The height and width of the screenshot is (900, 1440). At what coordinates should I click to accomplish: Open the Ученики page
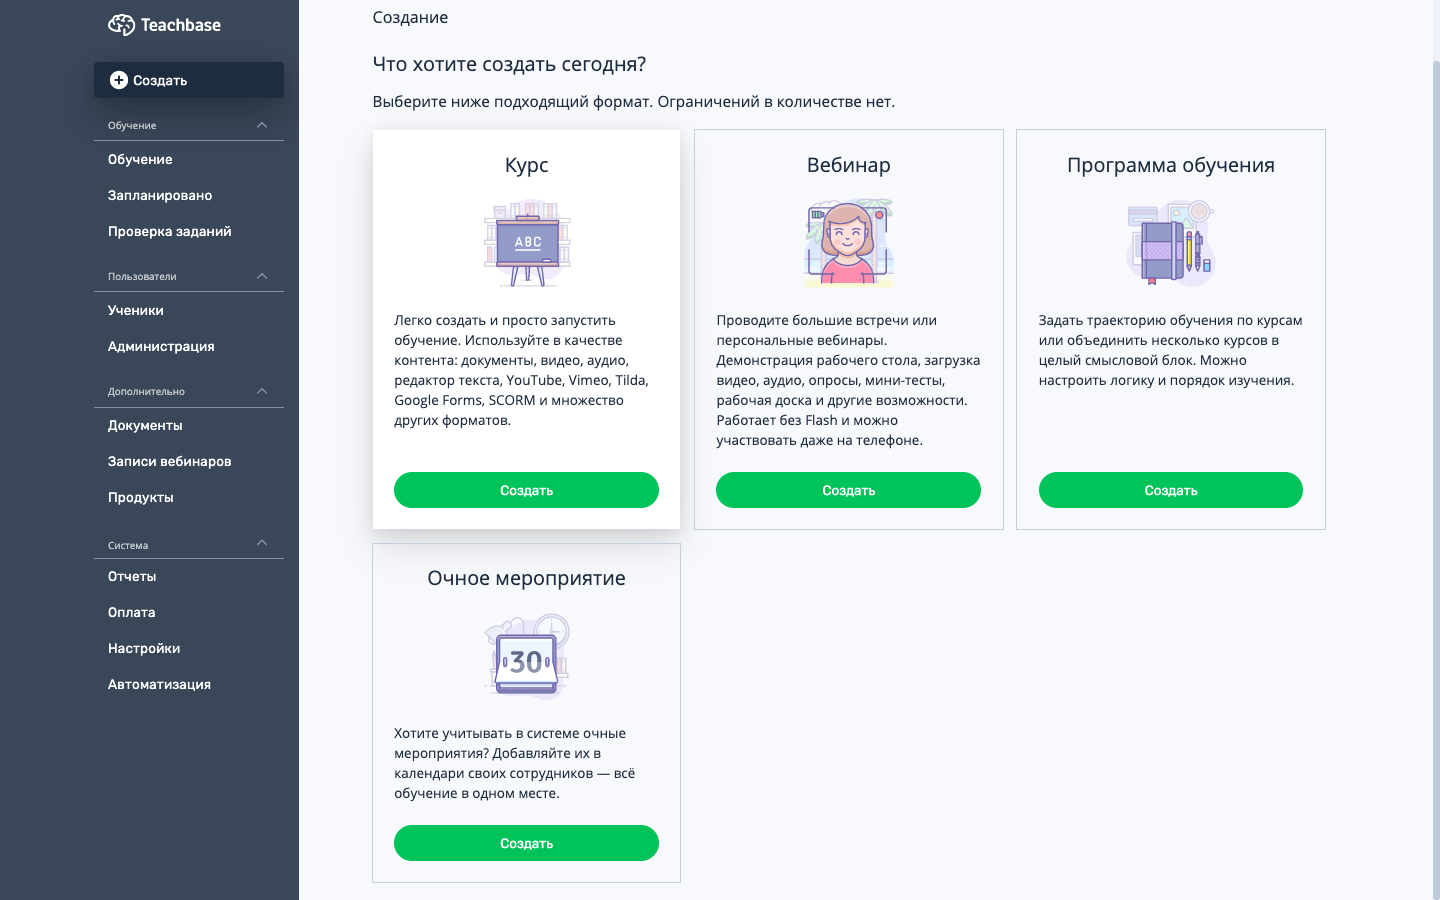134,310
